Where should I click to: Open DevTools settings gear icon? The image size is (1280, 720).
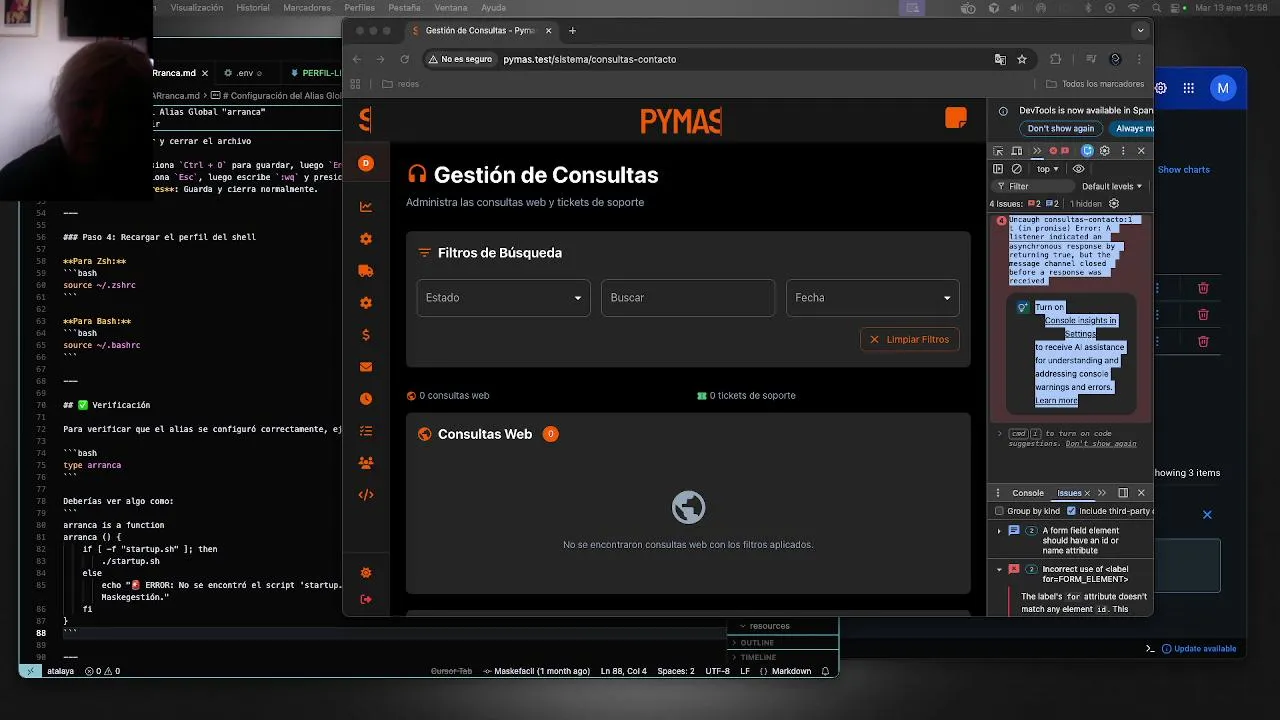coord(1105,151)
